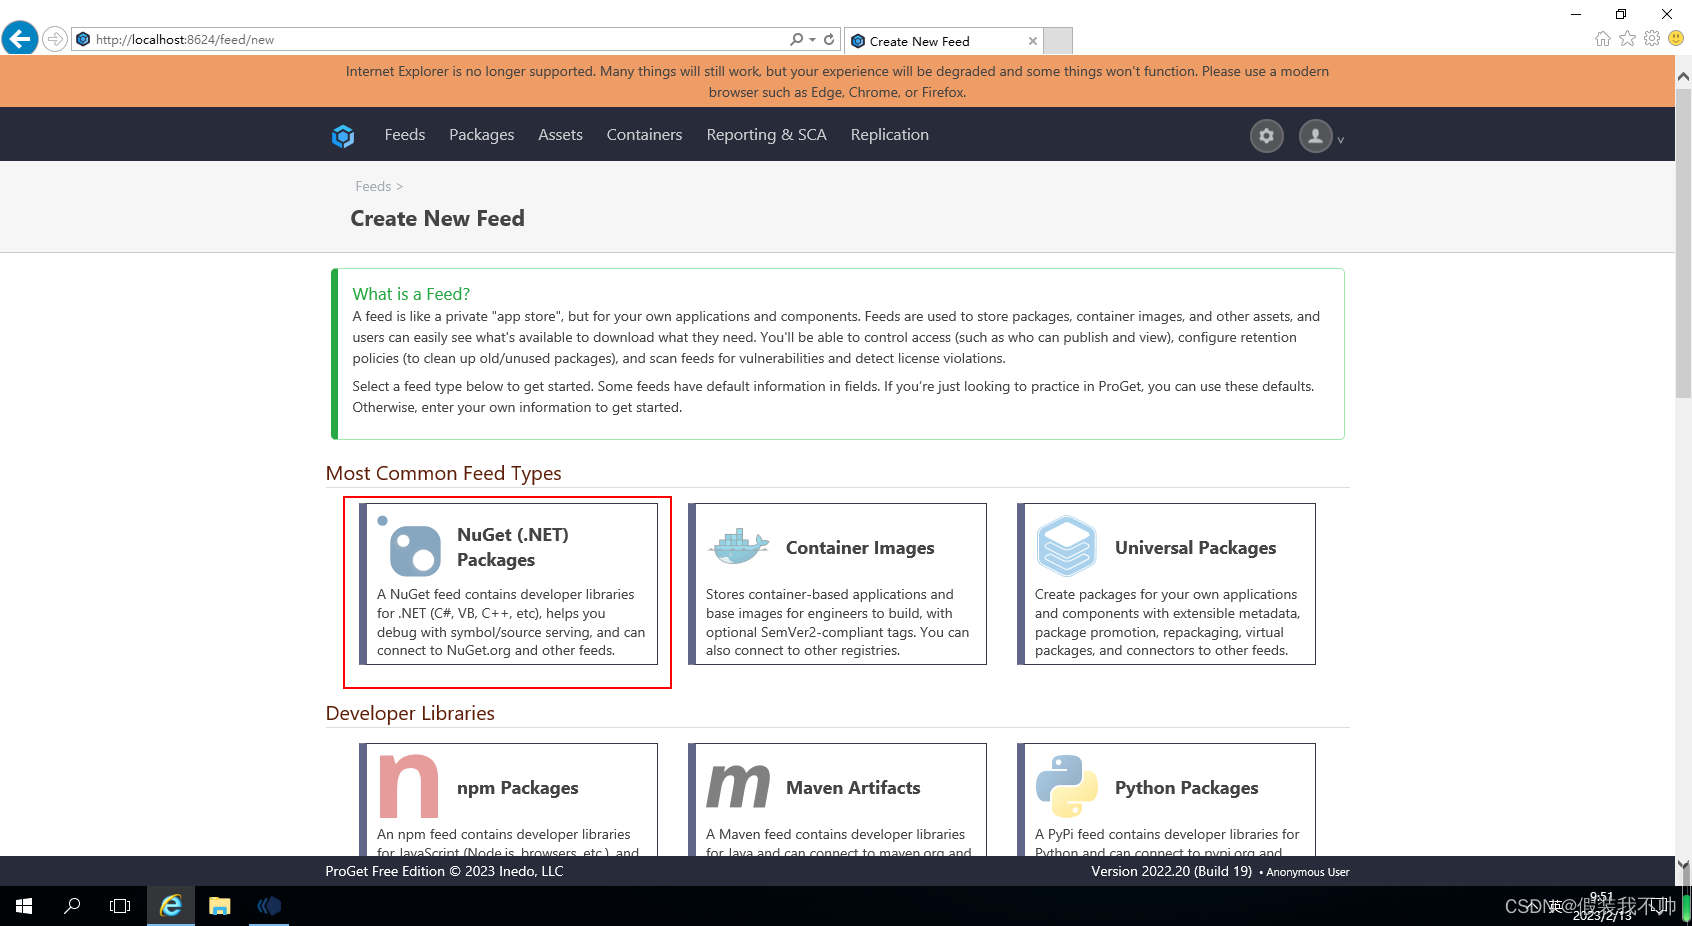Choose Python Packages feed type

tap(1166, 799)
